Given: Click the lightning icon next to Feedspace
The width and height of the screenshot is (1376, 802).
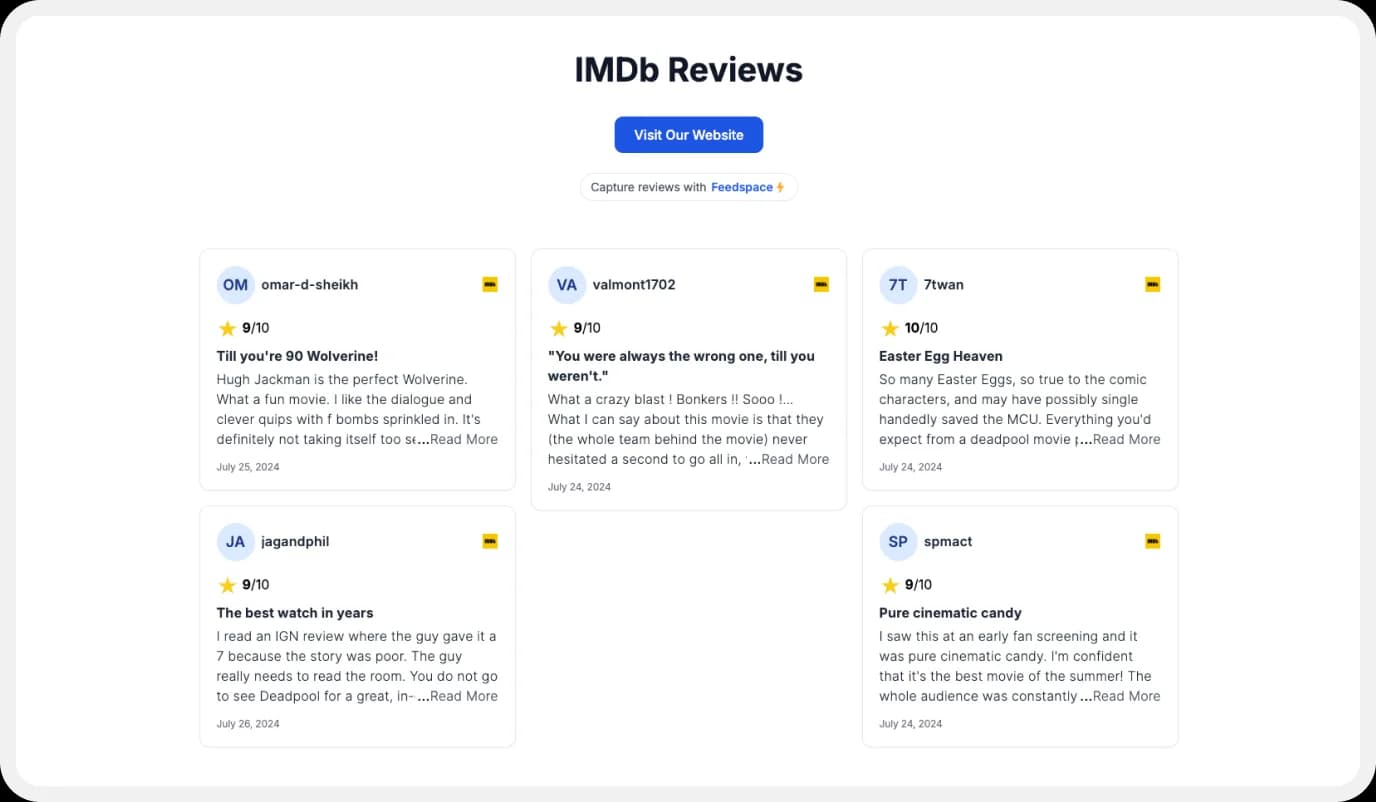Looking at the screenshot, I should coord(779,187).
